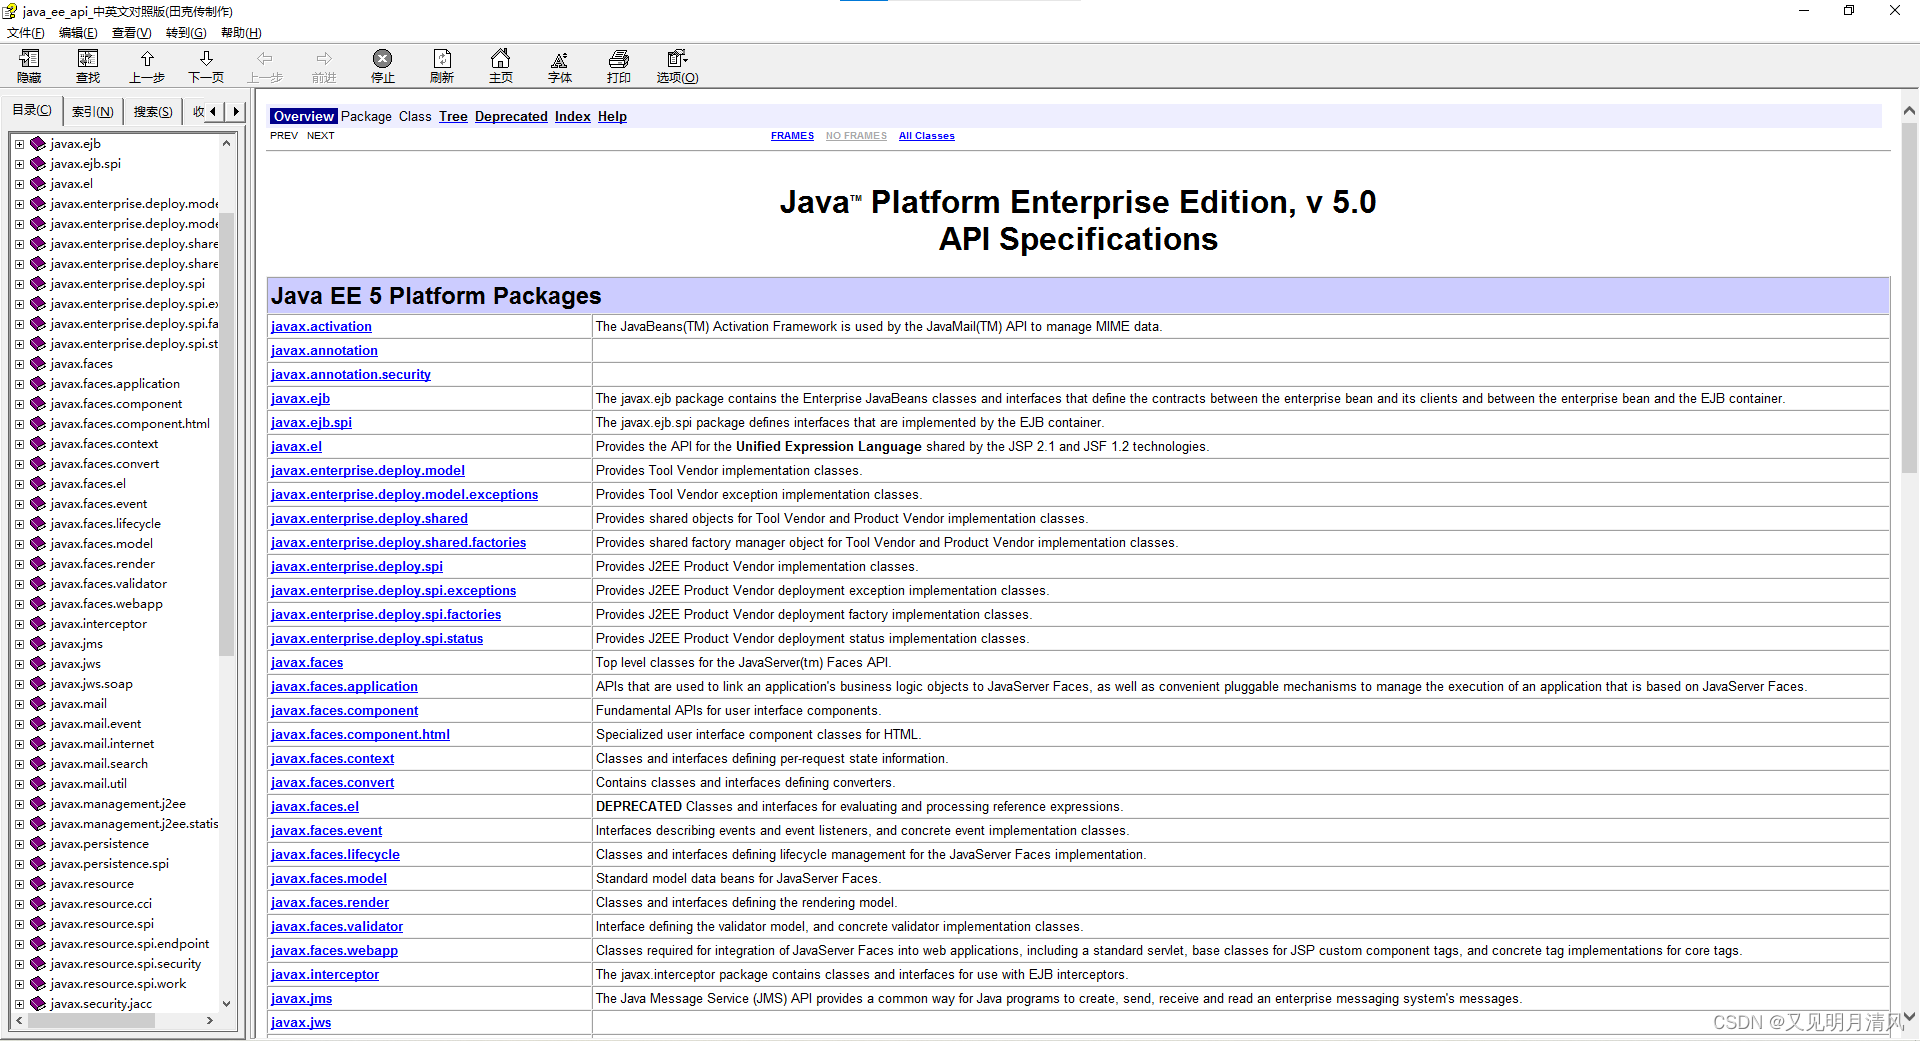Viewport: 1920px width, 1041px height.
Task: Switch to the 索引 (Index) tab
Action: pyautogui.click(x=92, y=110)
